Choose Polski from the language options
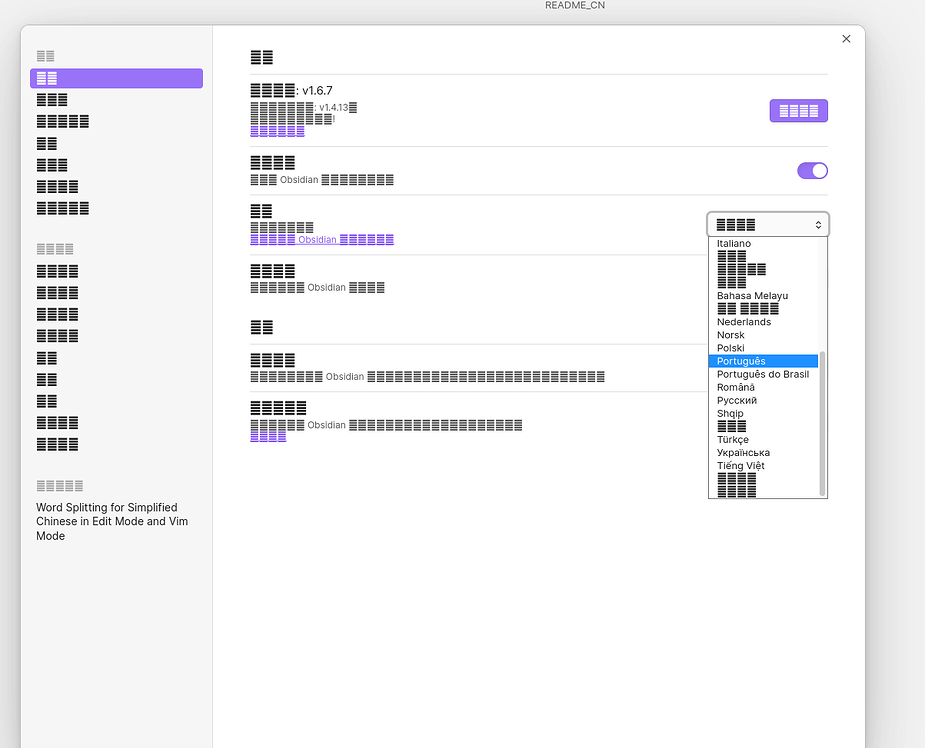 (x=731, y=348)
